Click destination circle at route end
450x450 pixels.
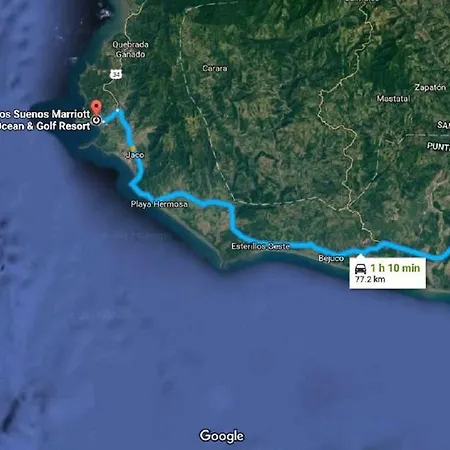97,120
